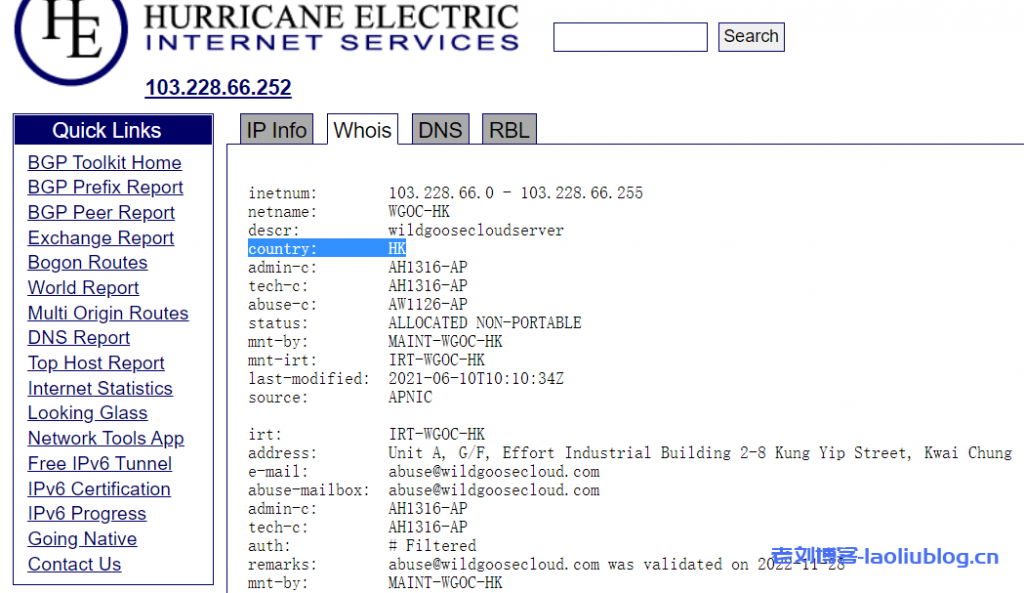This screenshot has width=1024, height=593.
Task: Click the IPv6 Certification link
Action: [x=99, y=489]
